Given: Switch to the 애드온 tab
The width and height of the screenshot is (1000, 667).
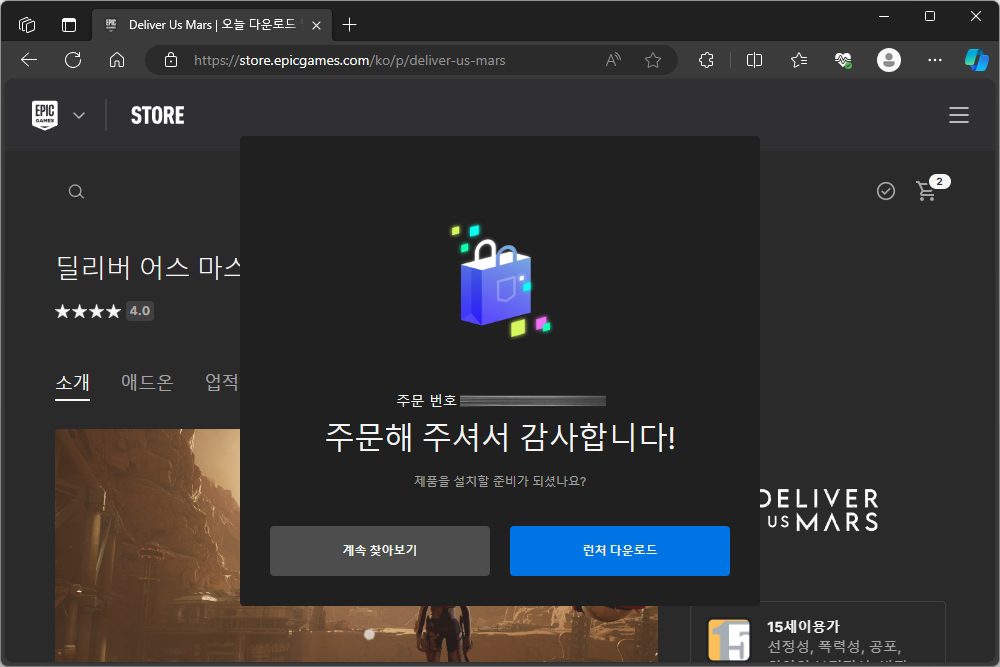Looking at the screenshot, I should click(147, 382).
